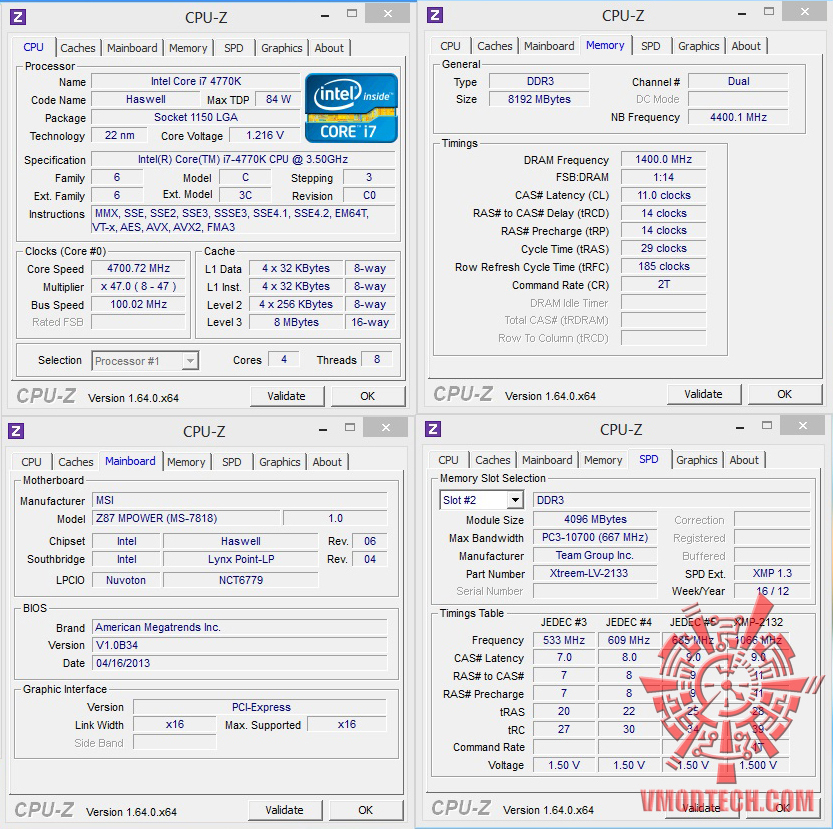Click the BIOS Version field V1.0B34
Screen dimensions: 833x829
pos(240,645)
